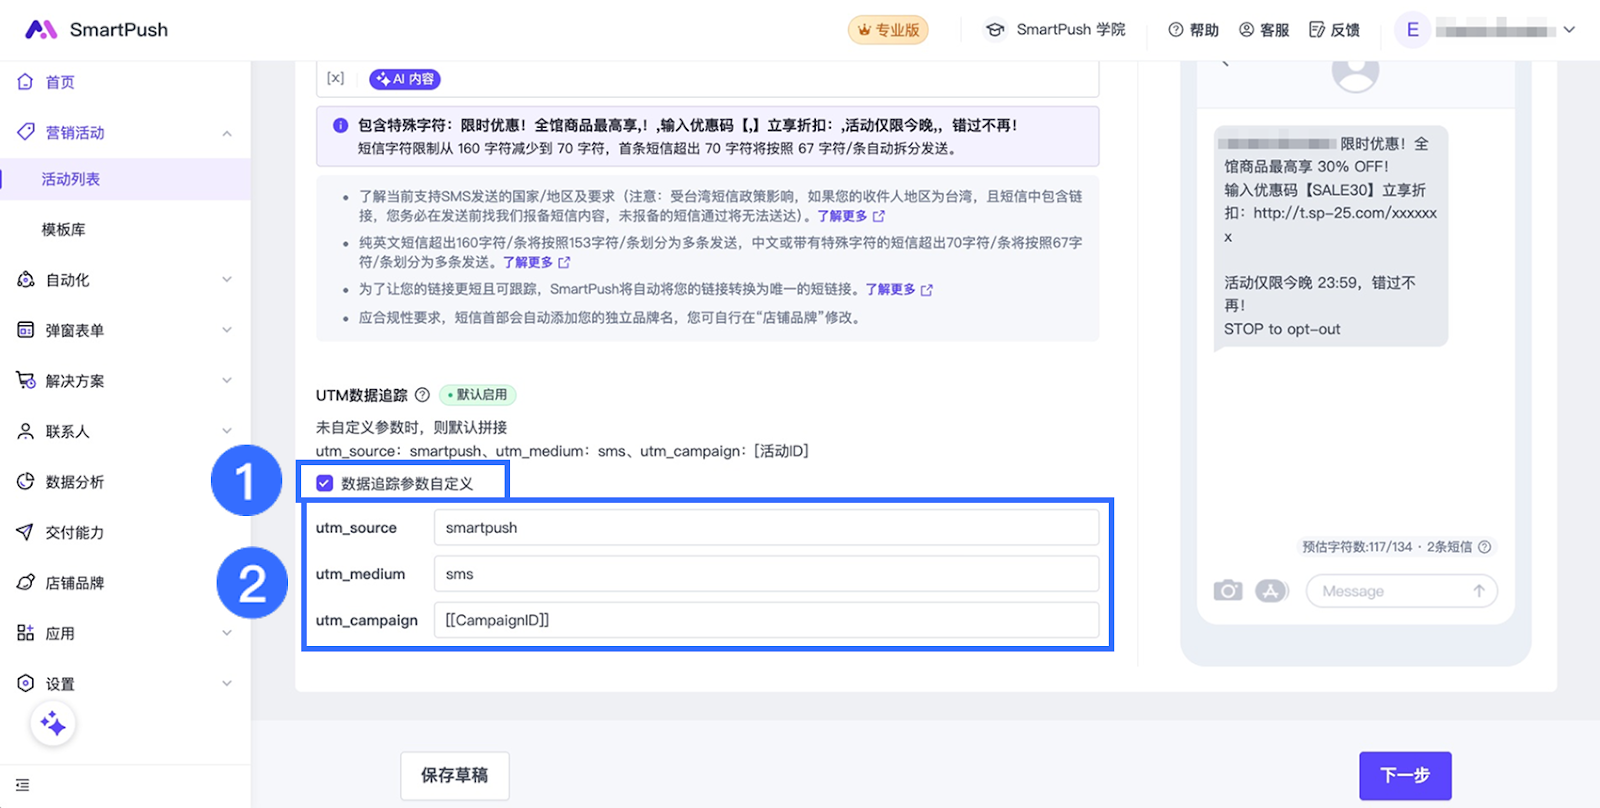Click the AI 内容 button
The image size is (1600, 808).
(x=405, y=79)
